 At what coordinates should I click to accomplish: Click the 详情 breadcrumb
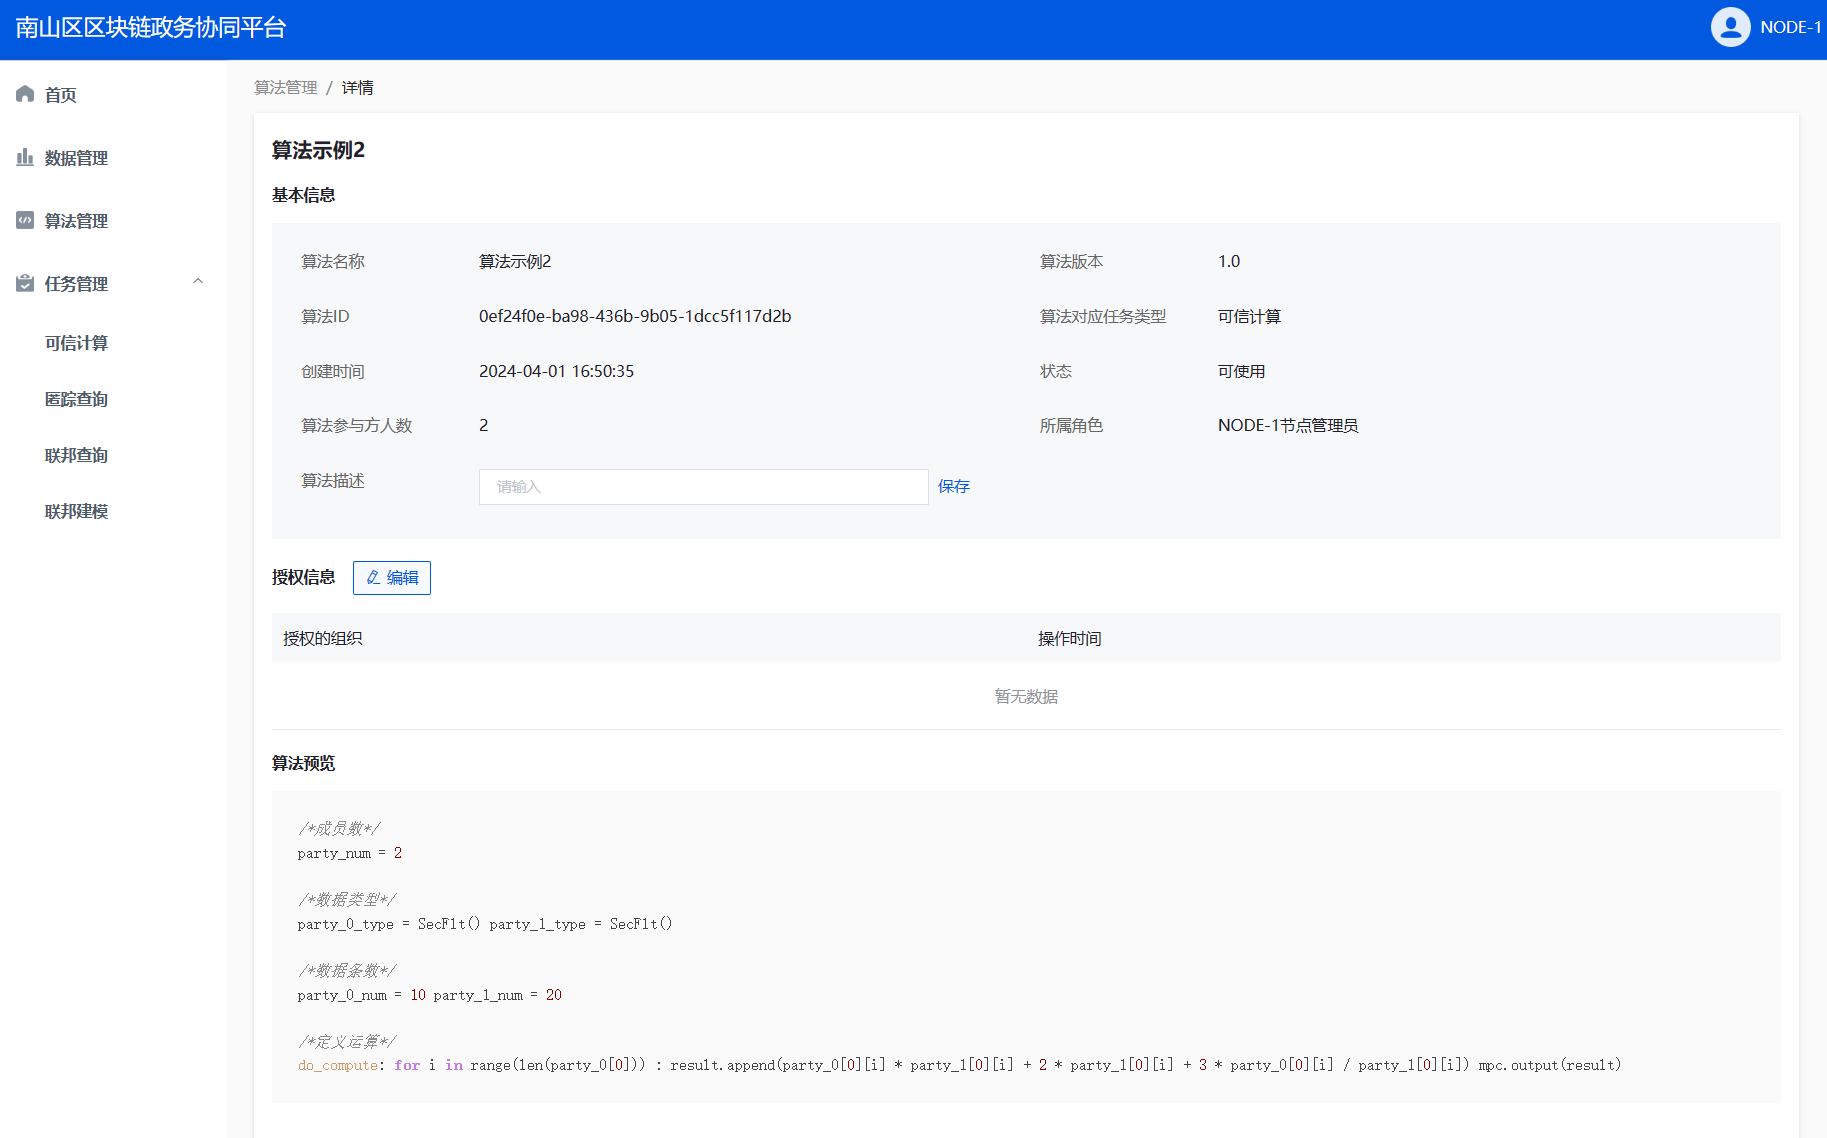(x=357, y=88)
